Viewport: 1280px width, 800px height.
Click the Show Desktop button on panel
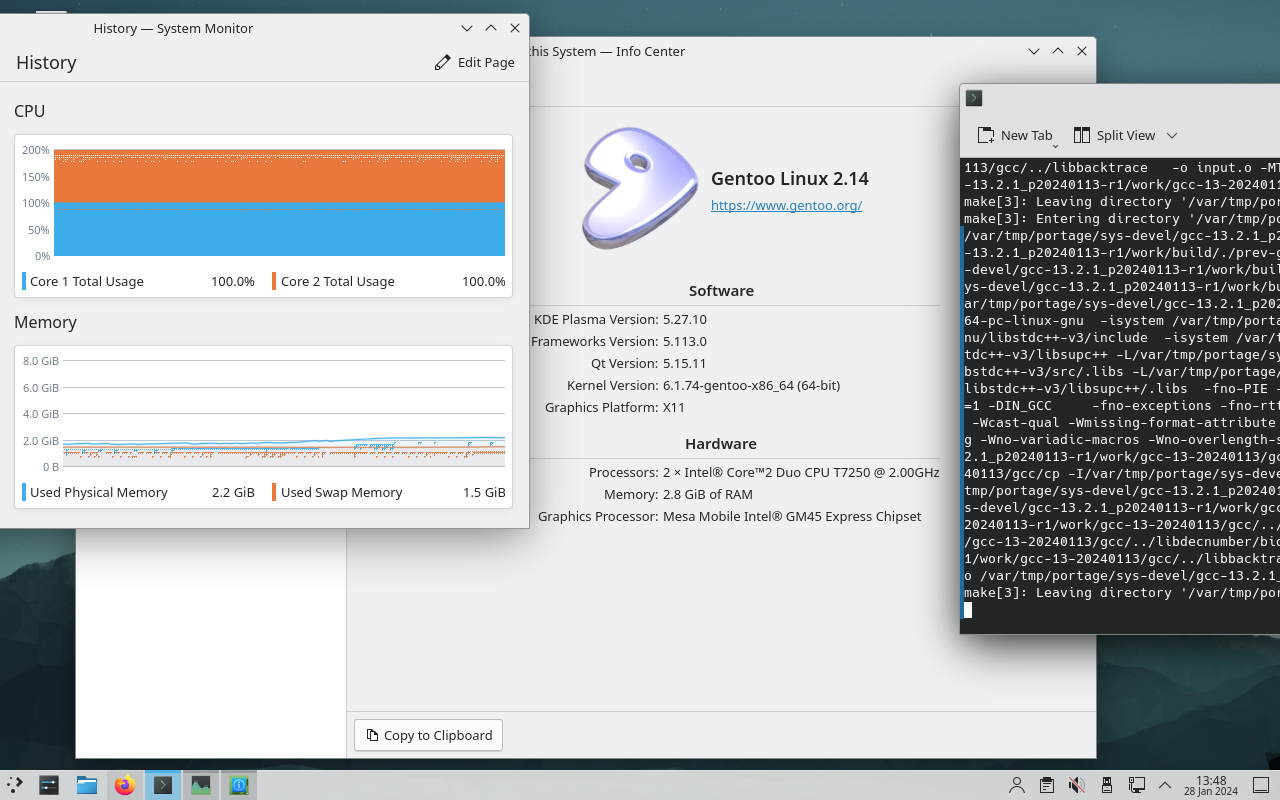1262,785
